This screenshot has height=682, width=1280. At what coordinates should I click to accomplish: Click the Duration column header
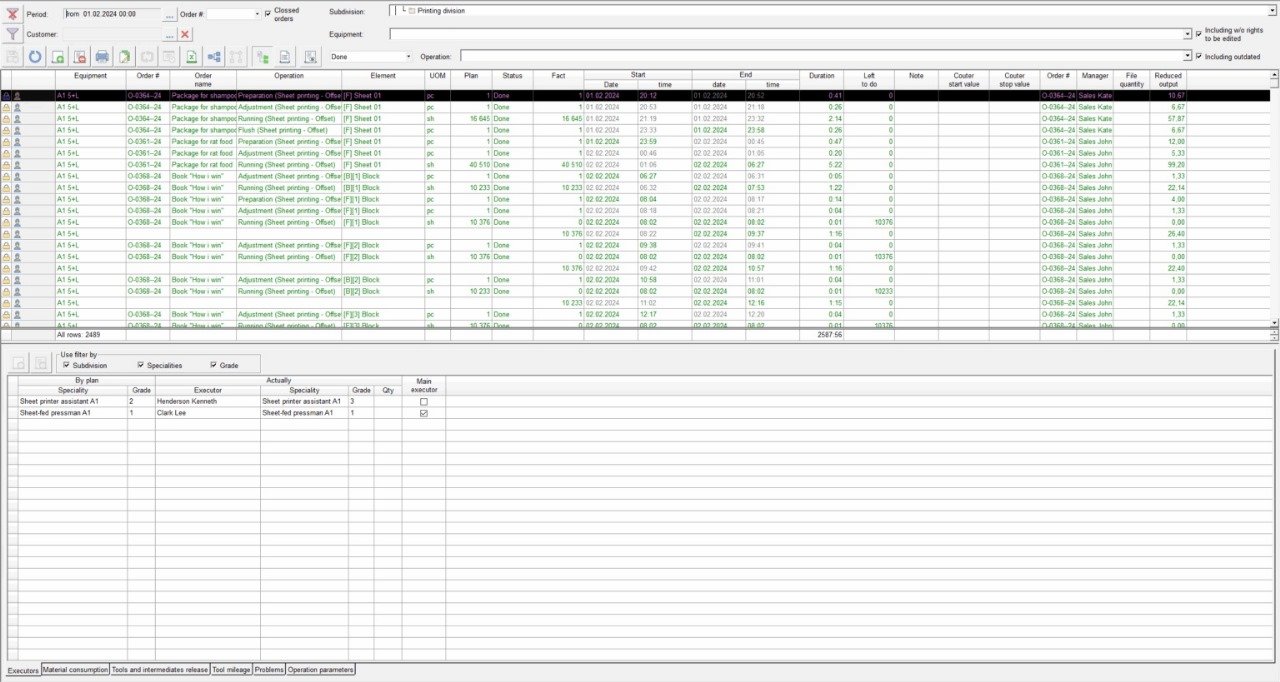[x=821, y=75]
